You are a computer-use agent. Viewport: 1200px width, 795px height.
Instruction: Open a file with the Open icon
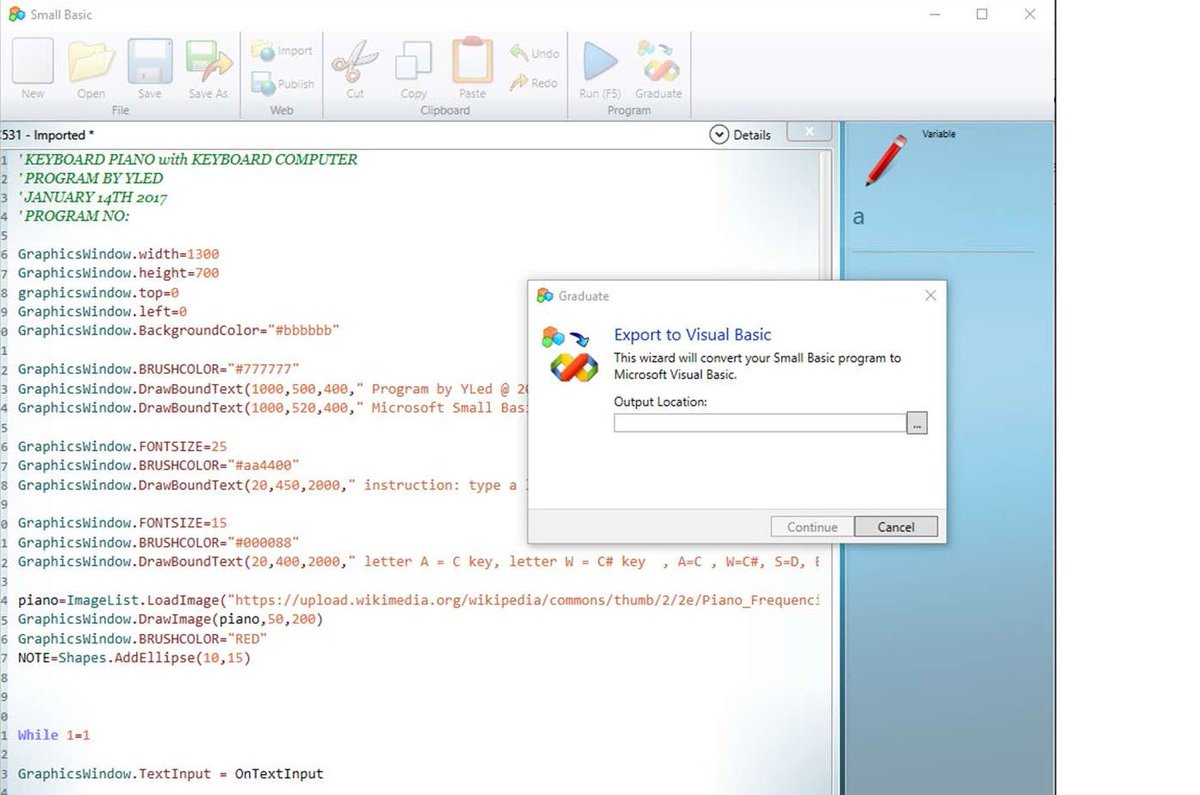(x=91, y=62)
